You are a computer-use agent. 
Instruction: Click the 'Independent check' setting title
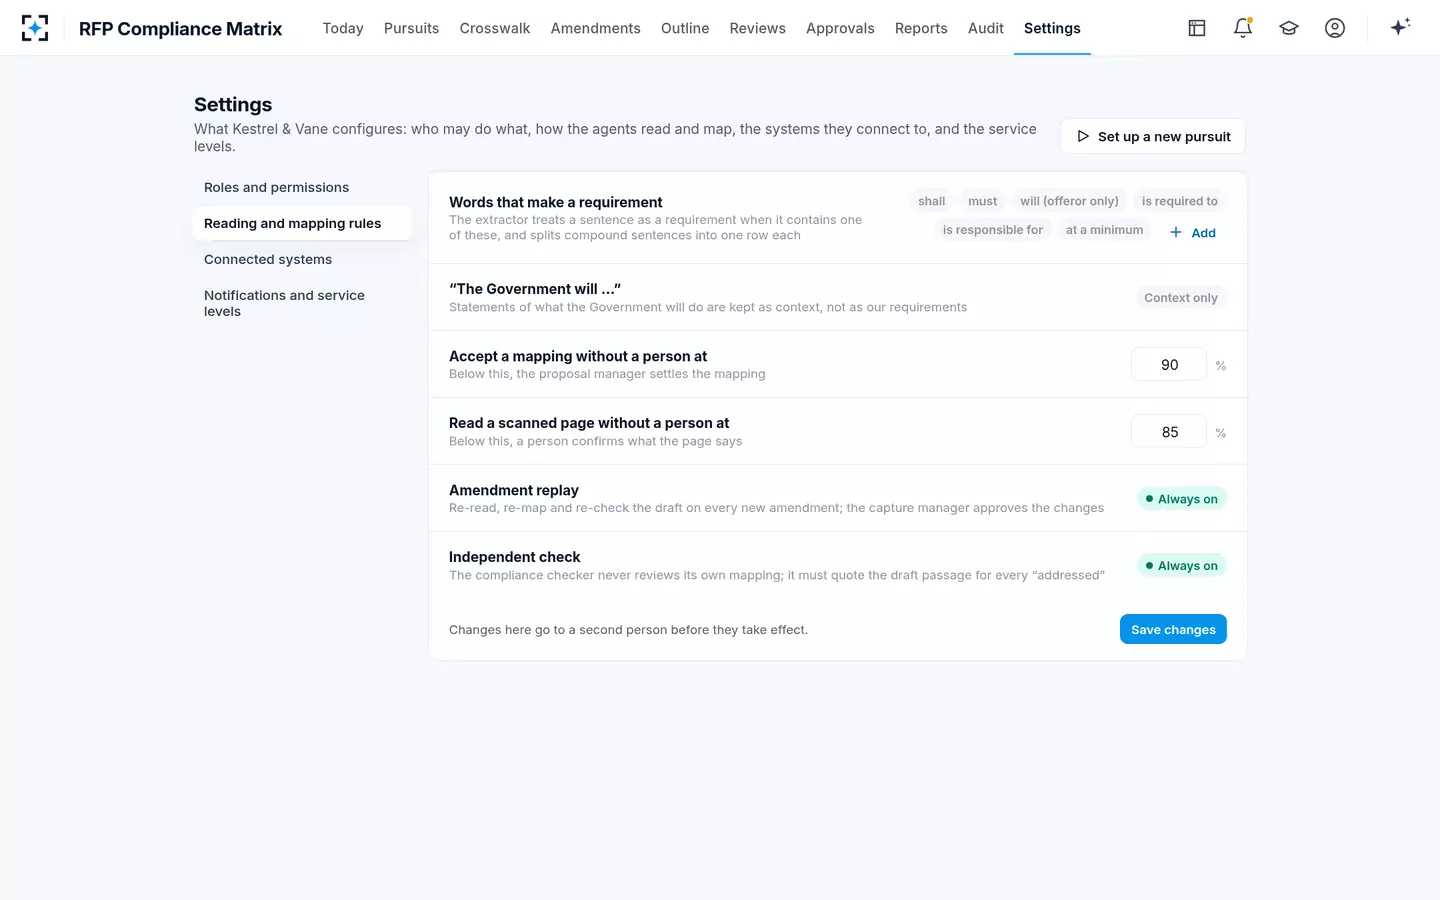[515, 557]
